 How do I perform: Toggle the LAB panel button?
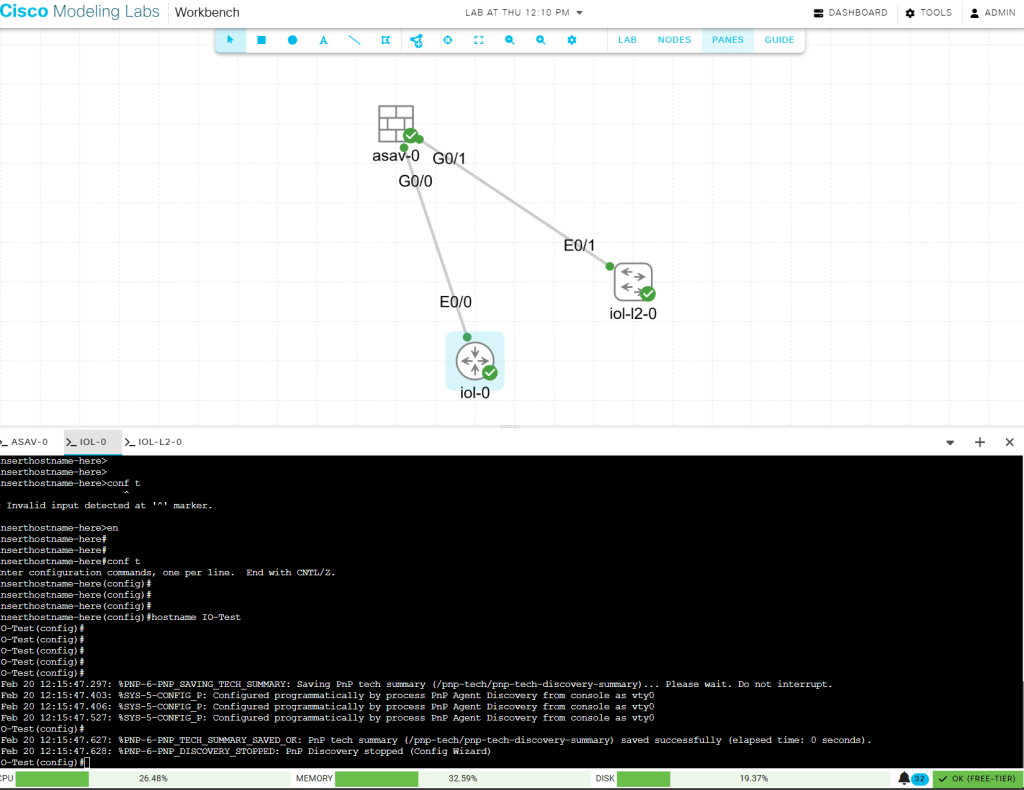627,40
